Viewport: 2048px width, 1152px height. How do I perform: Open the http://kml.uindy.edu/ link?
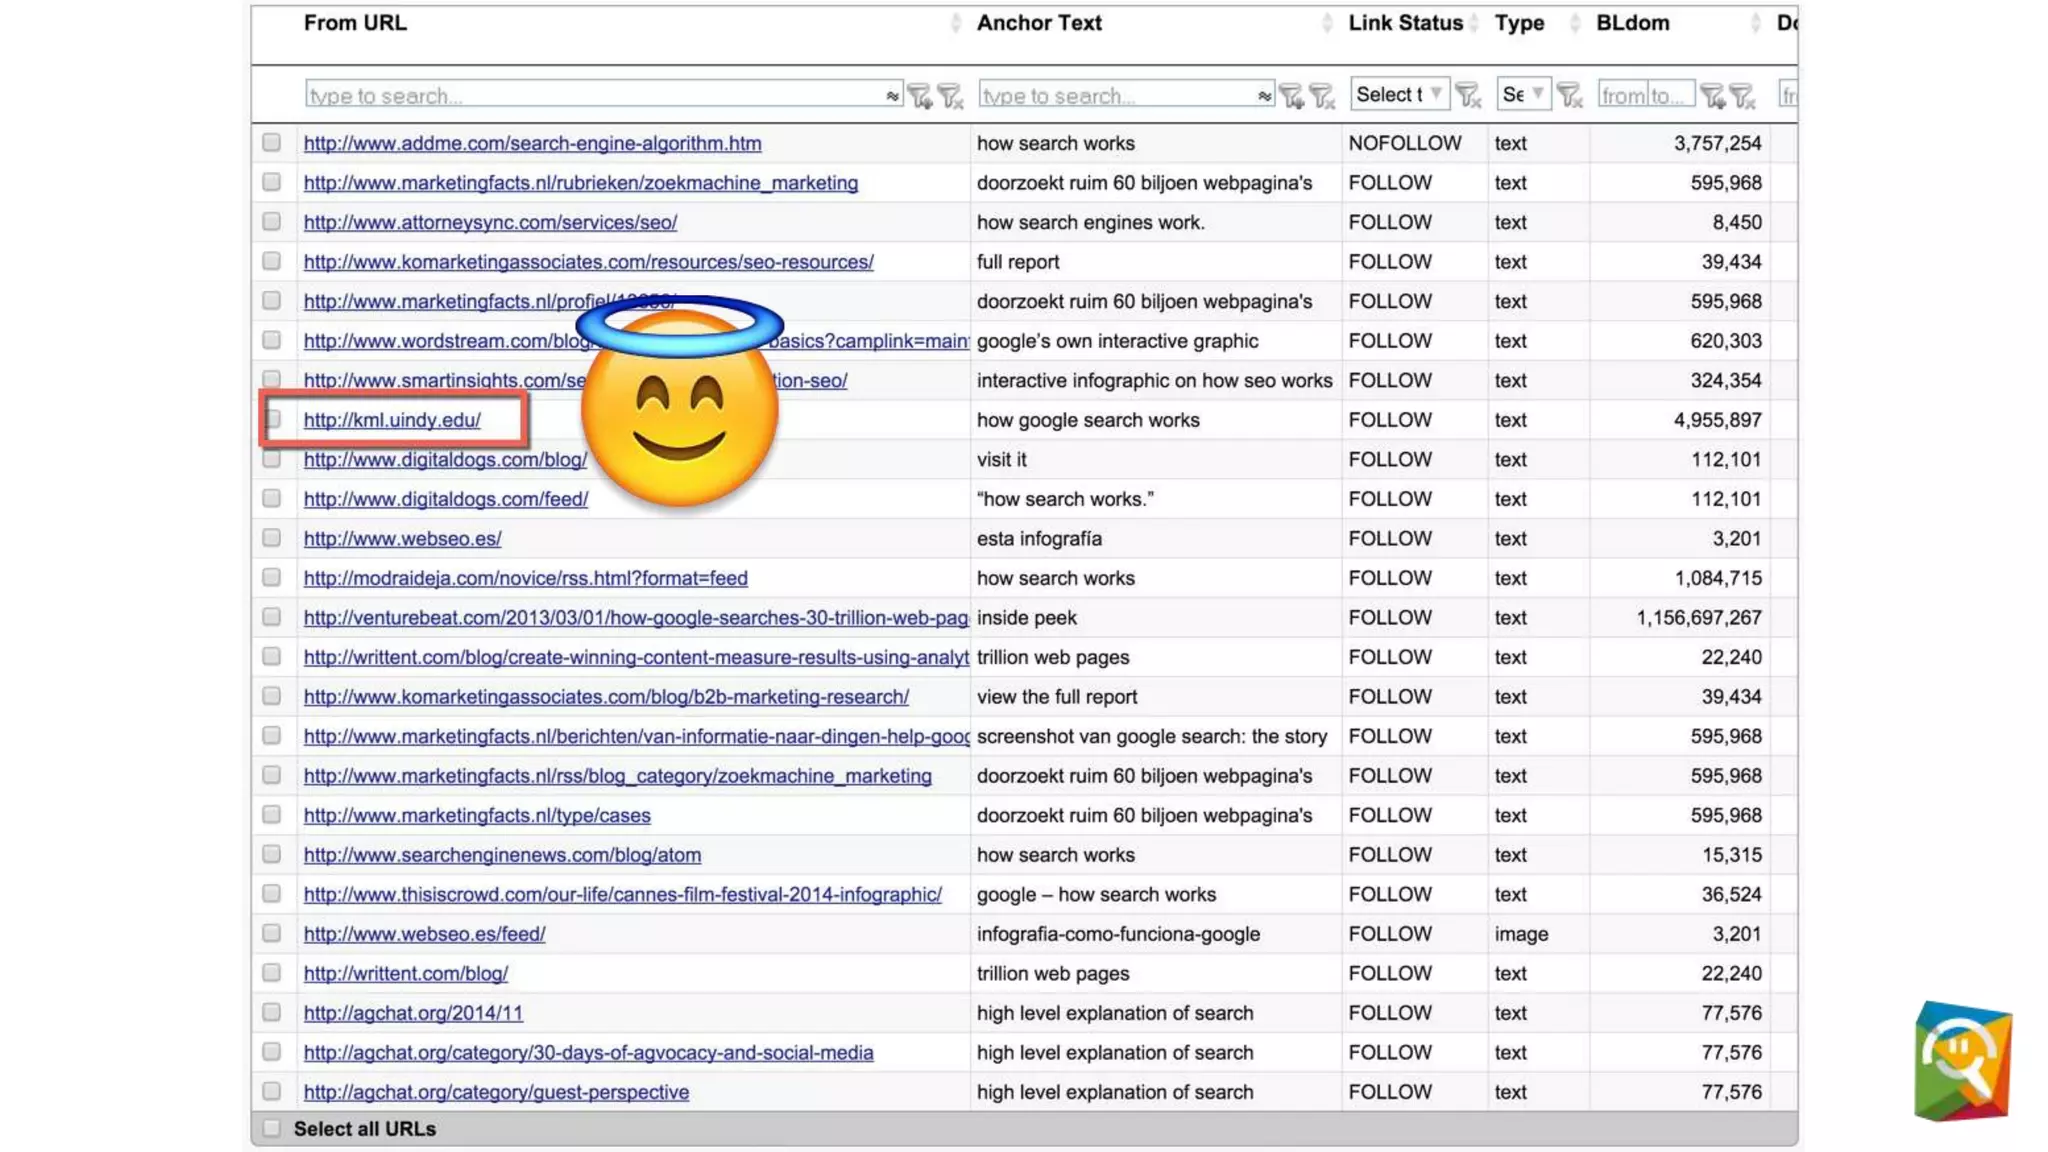[392, 420]
